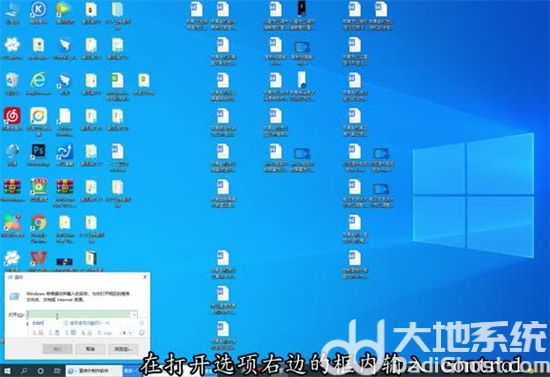
Task: Open the This PC desktop icon
Action: coord(12,13)
